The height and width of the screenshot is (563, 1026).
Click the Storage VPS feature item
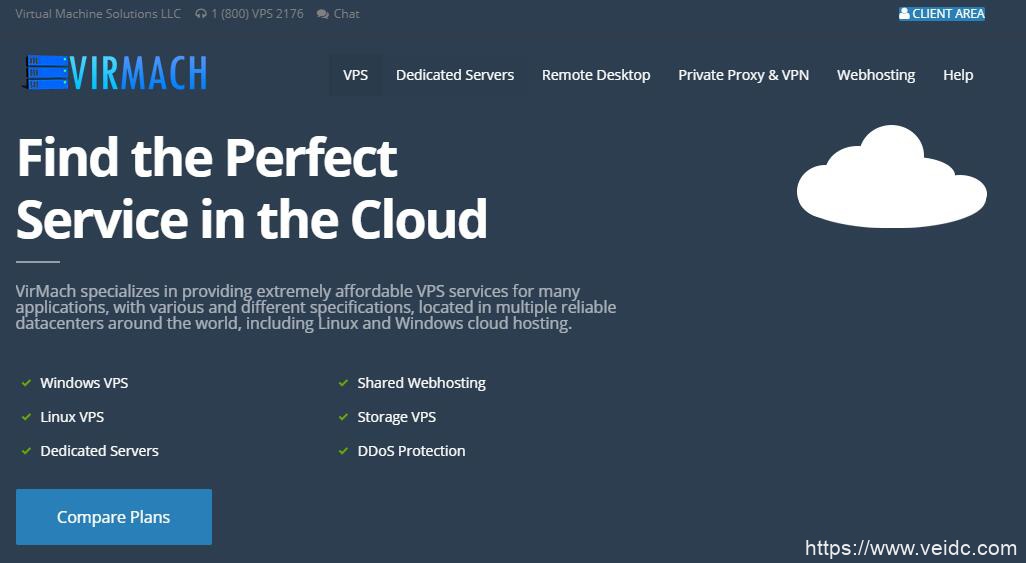pyautogui.click(x=397, y=417)
